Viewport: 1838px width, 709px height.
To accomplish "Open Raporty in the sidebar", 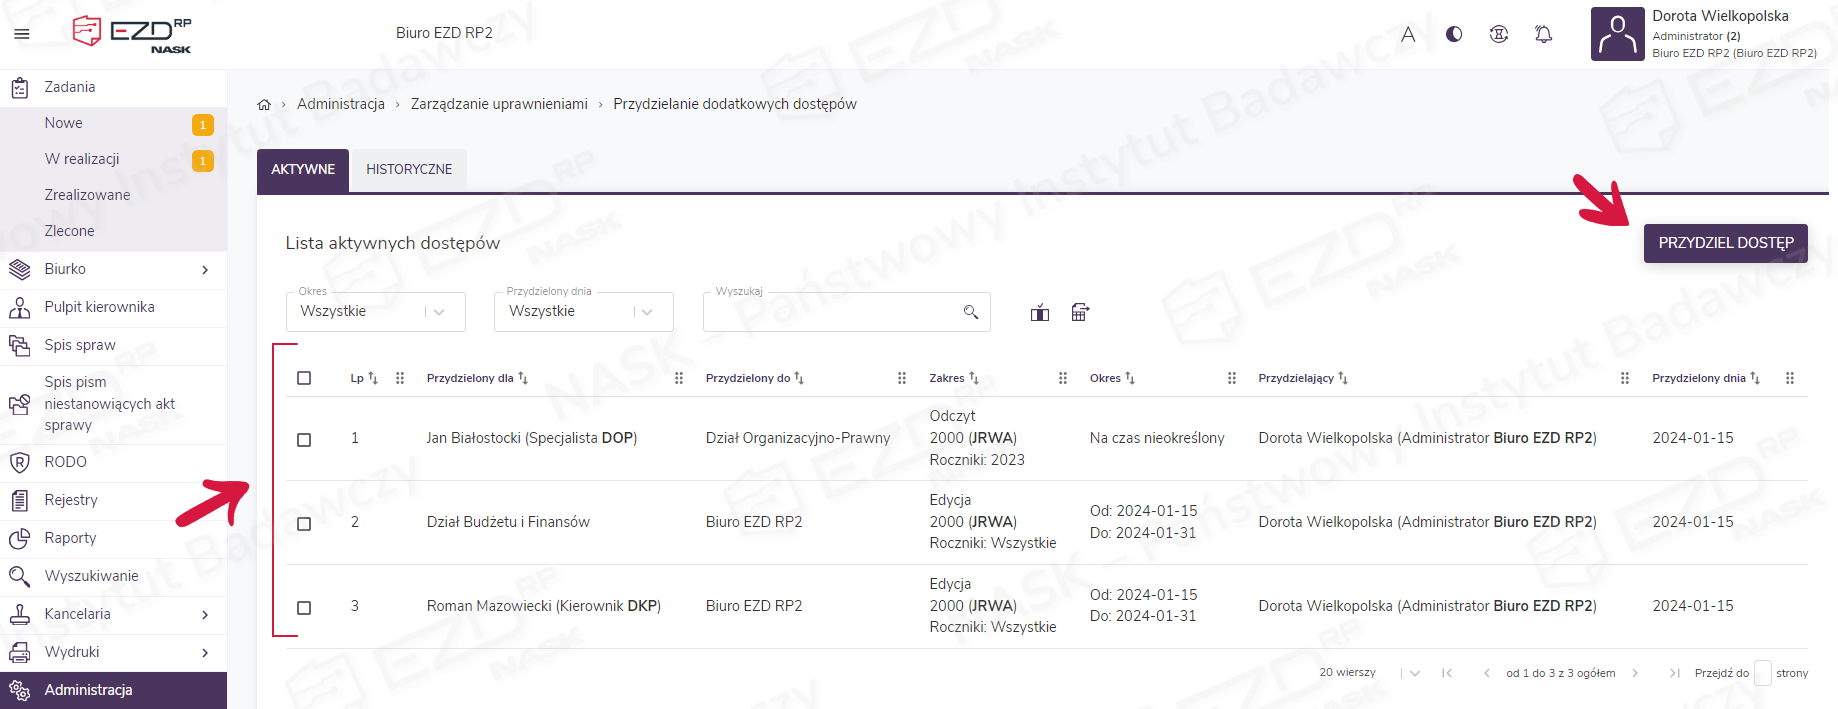I will tap(70, 538).
